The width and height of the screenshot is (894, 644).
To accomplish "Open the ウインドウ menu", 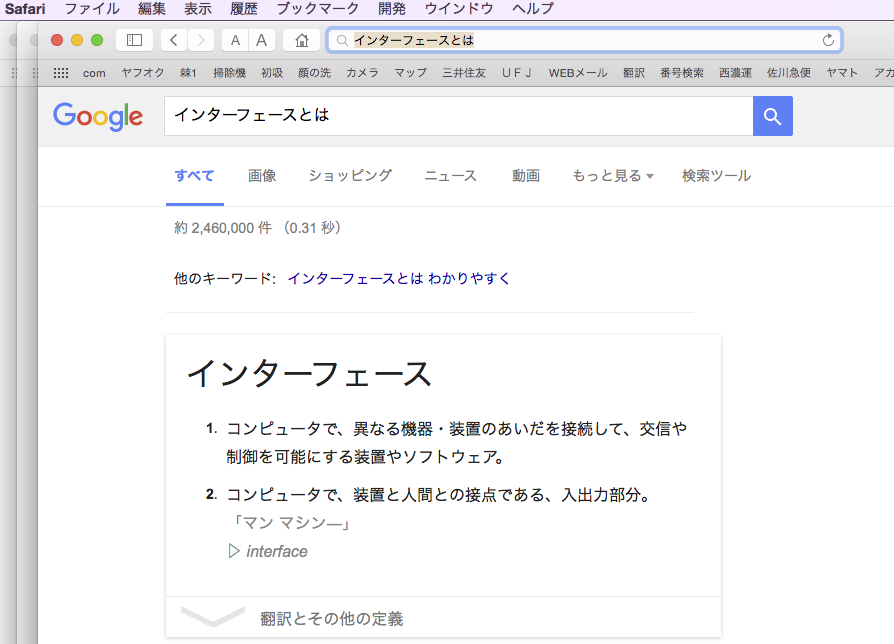I will pyautogui.click(x=459, y=9).
